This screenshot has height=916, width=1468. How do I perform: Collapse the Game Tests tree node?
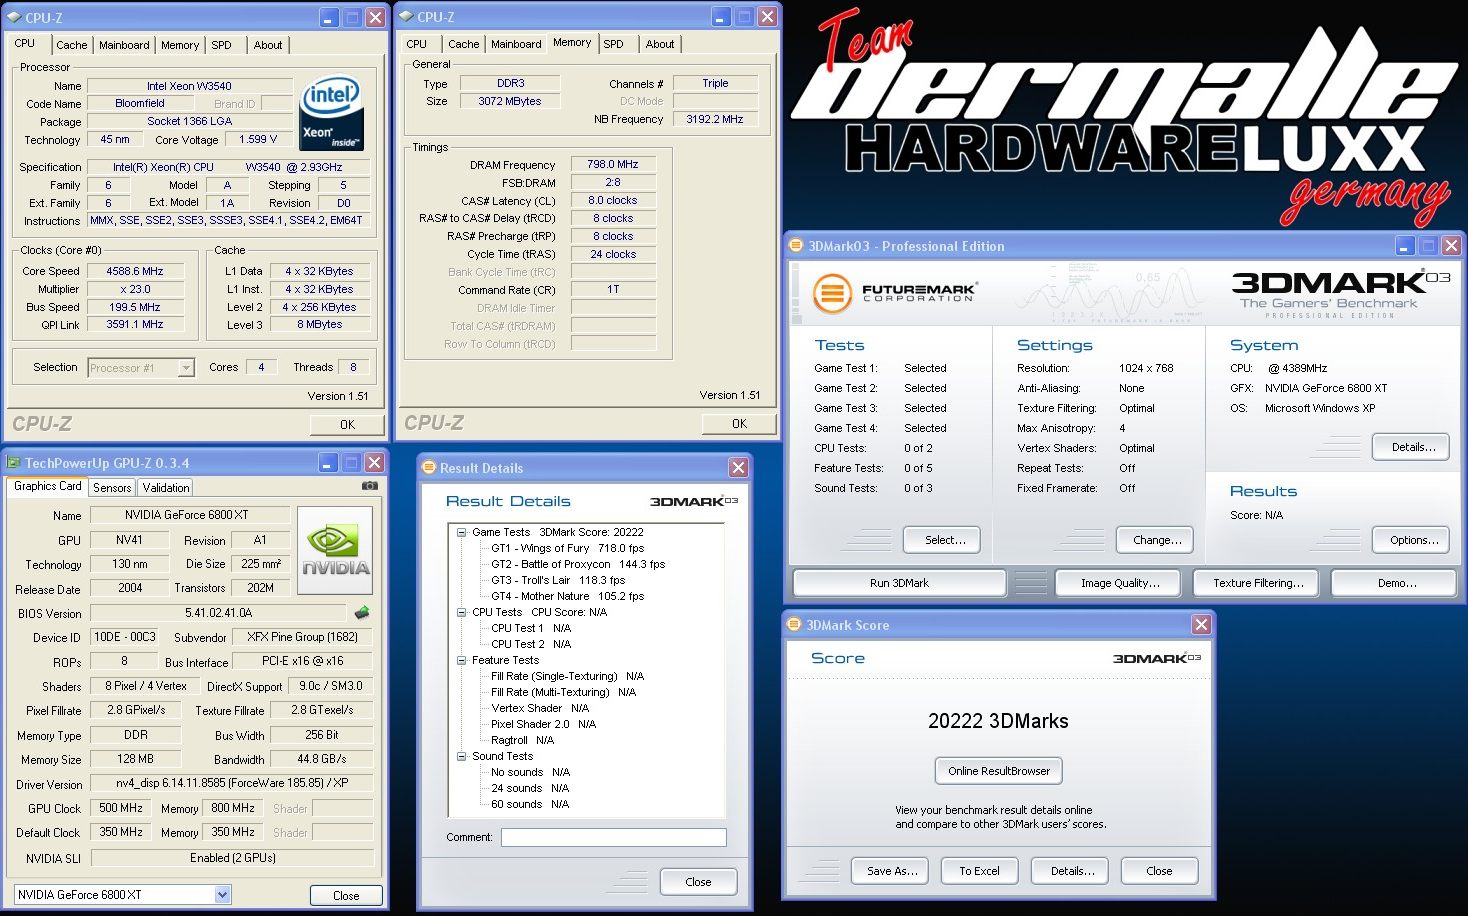pyautogui.click(x=462, y=532)
